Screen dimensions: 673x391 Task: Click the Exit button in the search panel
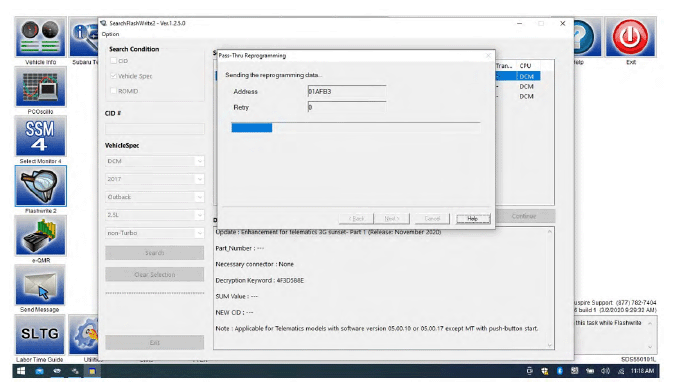pos(155,343)
